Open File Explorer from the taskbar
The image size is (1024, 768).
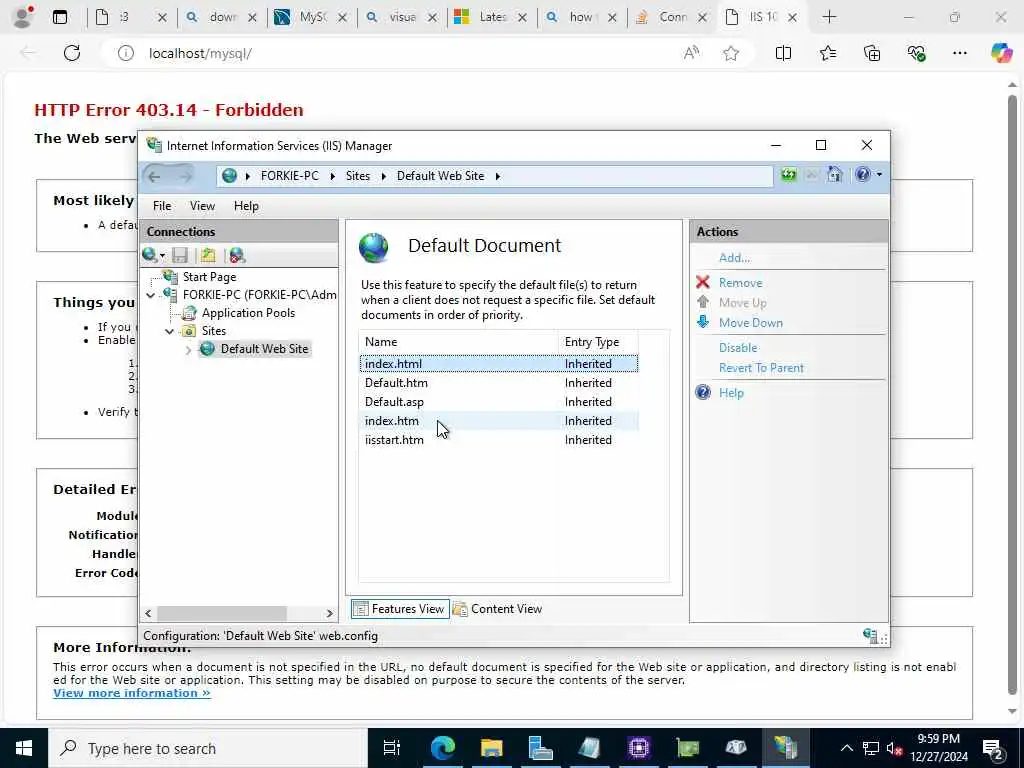tap(491, 748)
